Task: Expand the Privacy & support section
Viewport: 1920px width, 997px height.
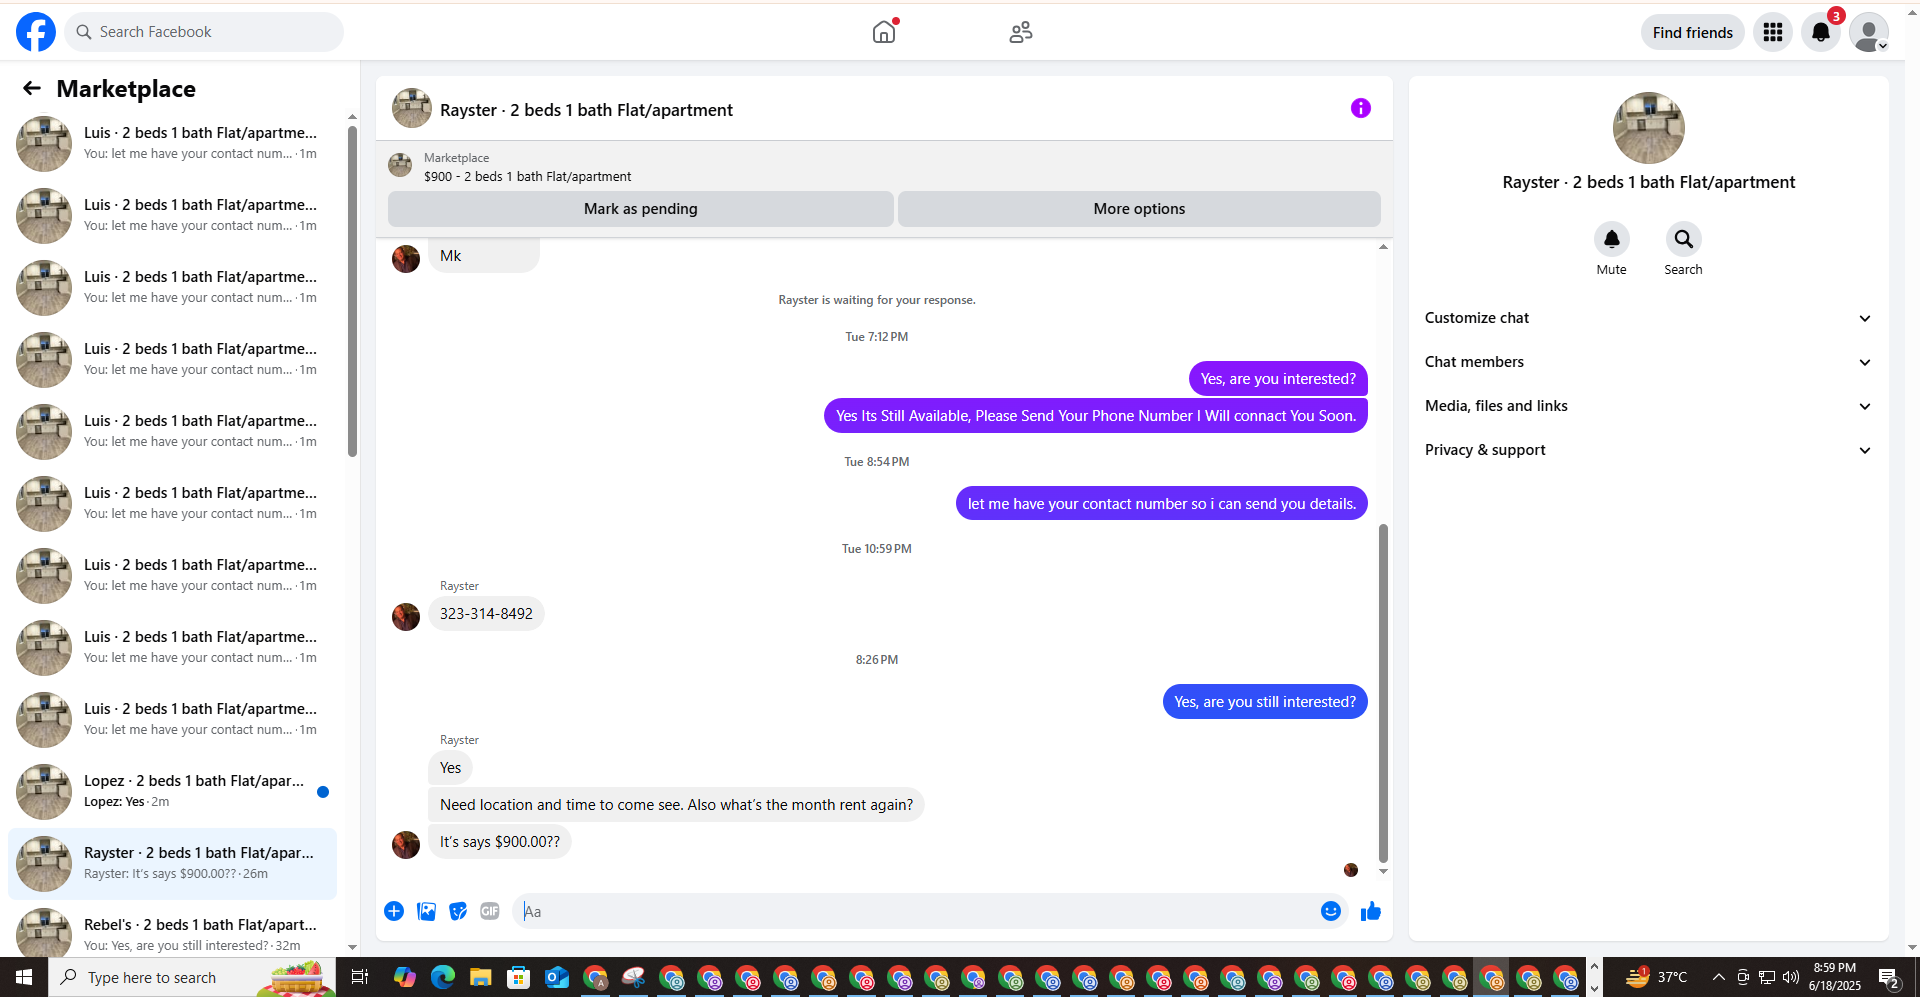Action: 1648,450
